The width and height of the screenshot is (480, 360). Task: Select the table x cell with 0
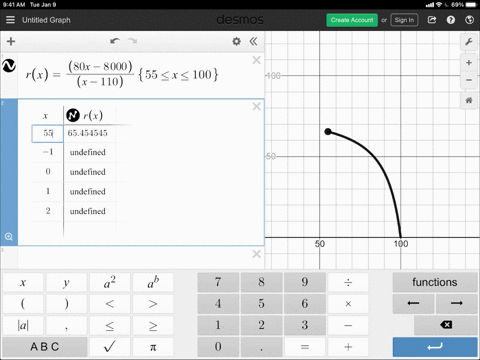click(48, 172)
